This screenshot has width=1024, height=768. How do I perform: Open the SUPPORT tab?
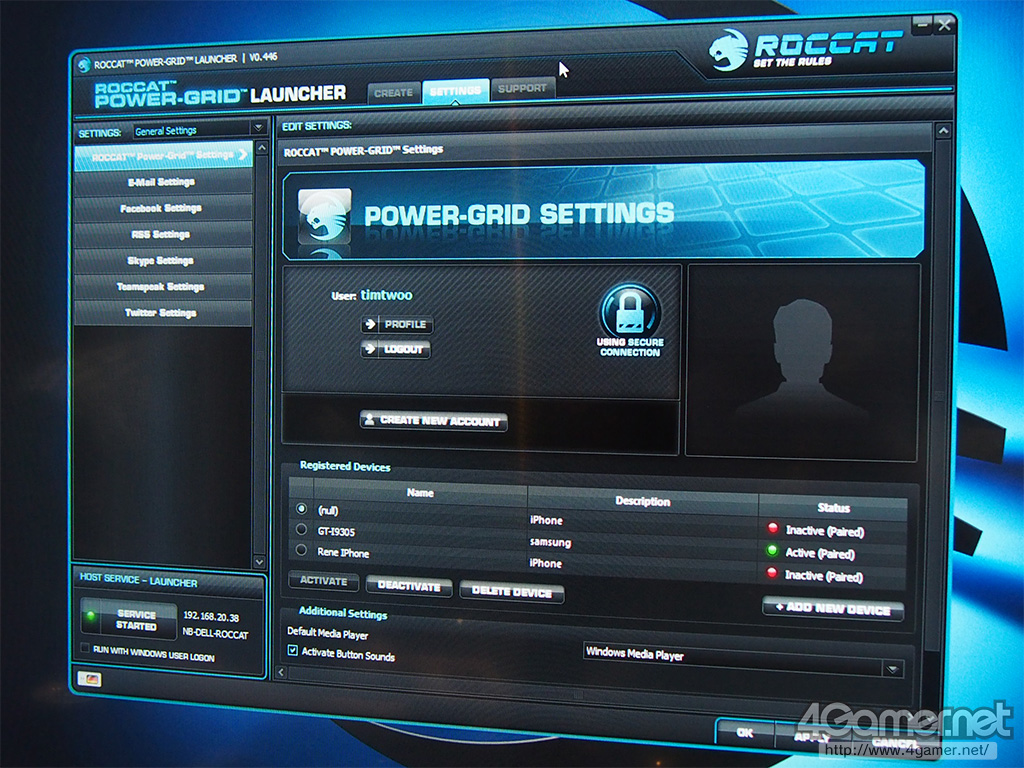tap(522, 88)
